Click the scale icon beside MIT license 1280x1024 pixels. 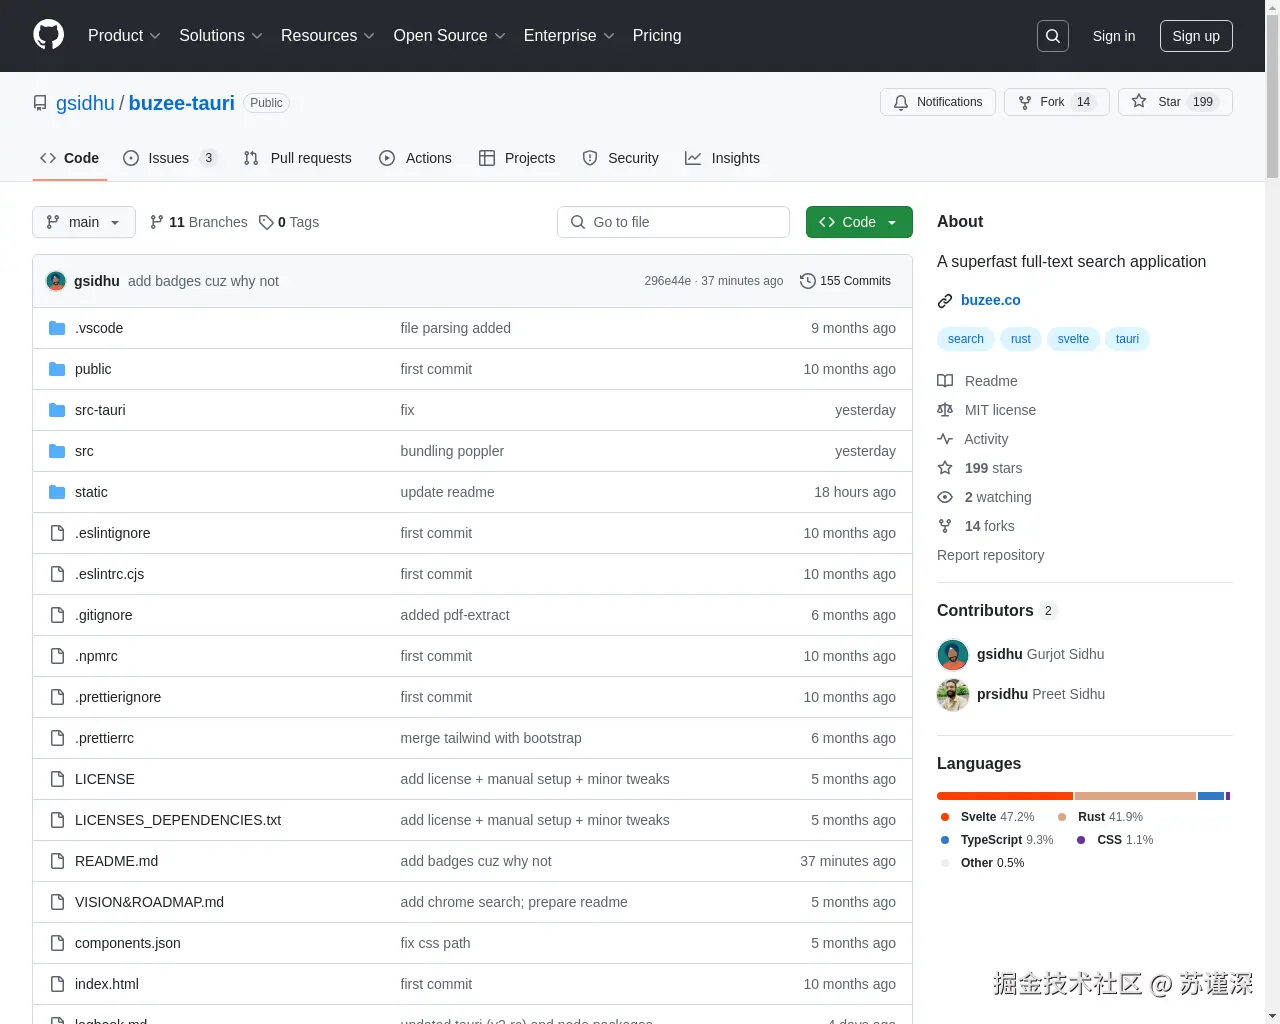(945, 410)
